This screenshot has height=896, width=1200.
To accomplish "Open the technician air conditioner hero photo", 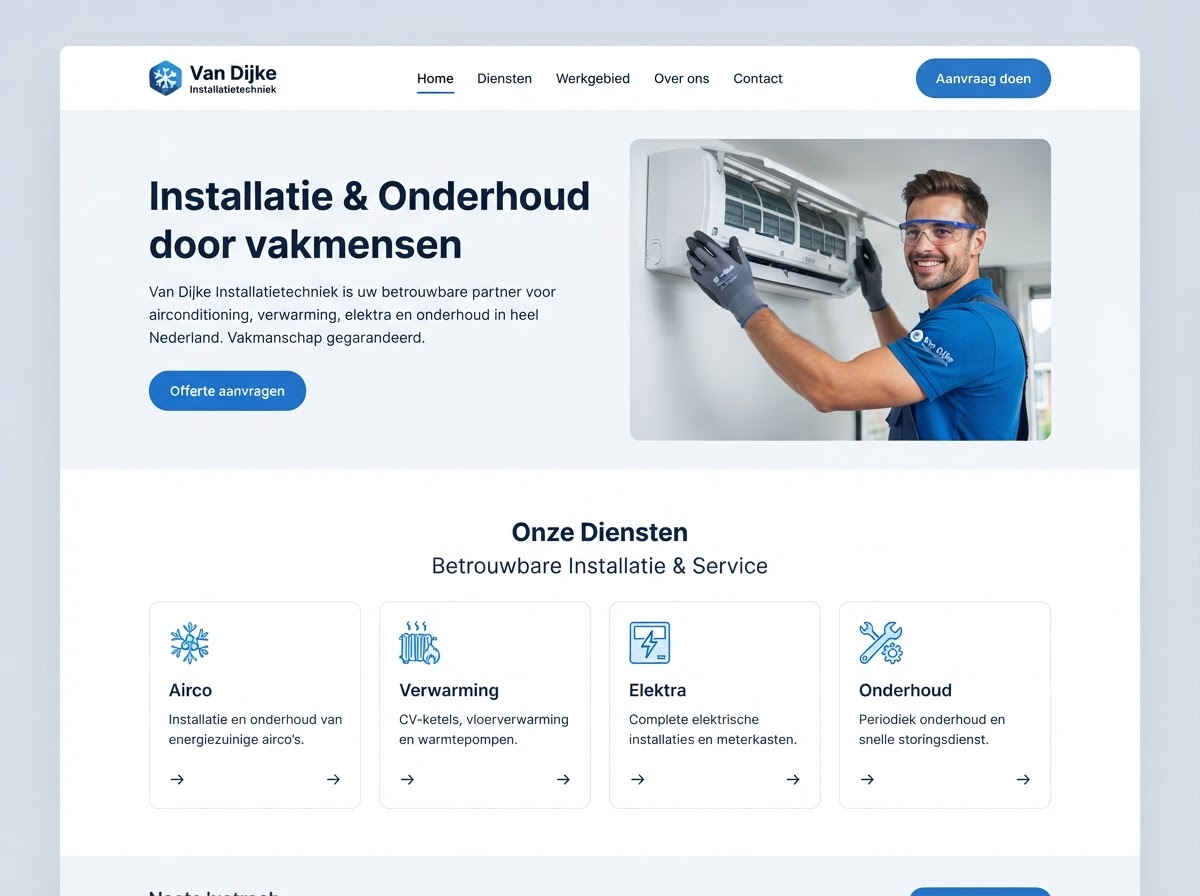I will pyautogui.click(x=840, y=290).
